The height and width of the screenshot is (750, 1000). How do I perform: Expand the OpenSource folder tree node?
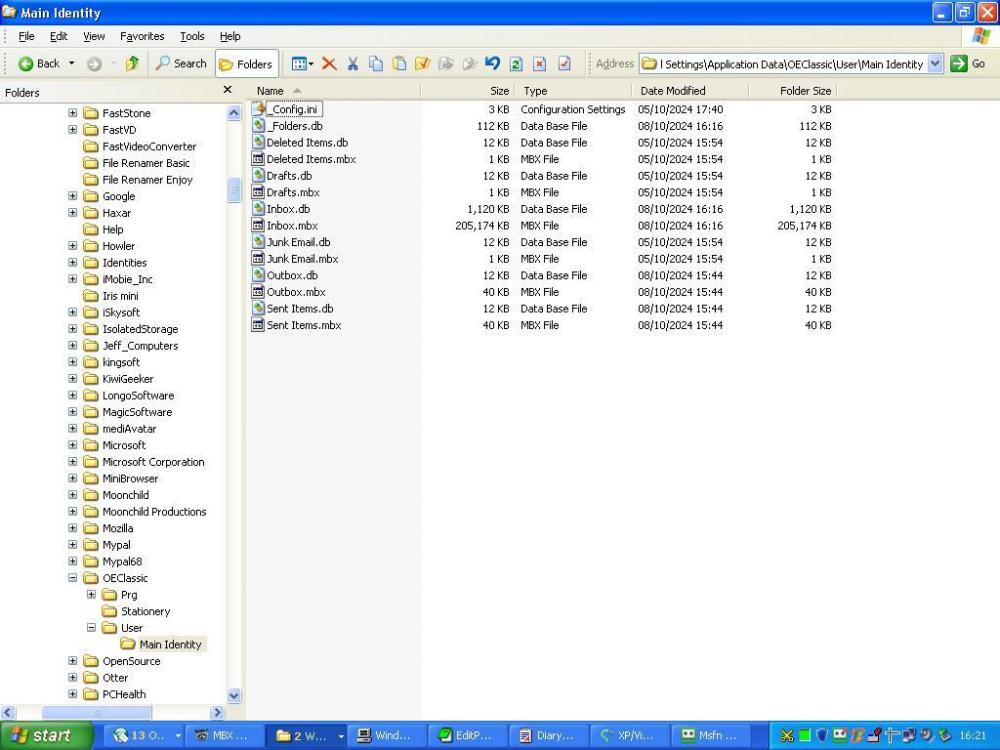coord(71,661)
